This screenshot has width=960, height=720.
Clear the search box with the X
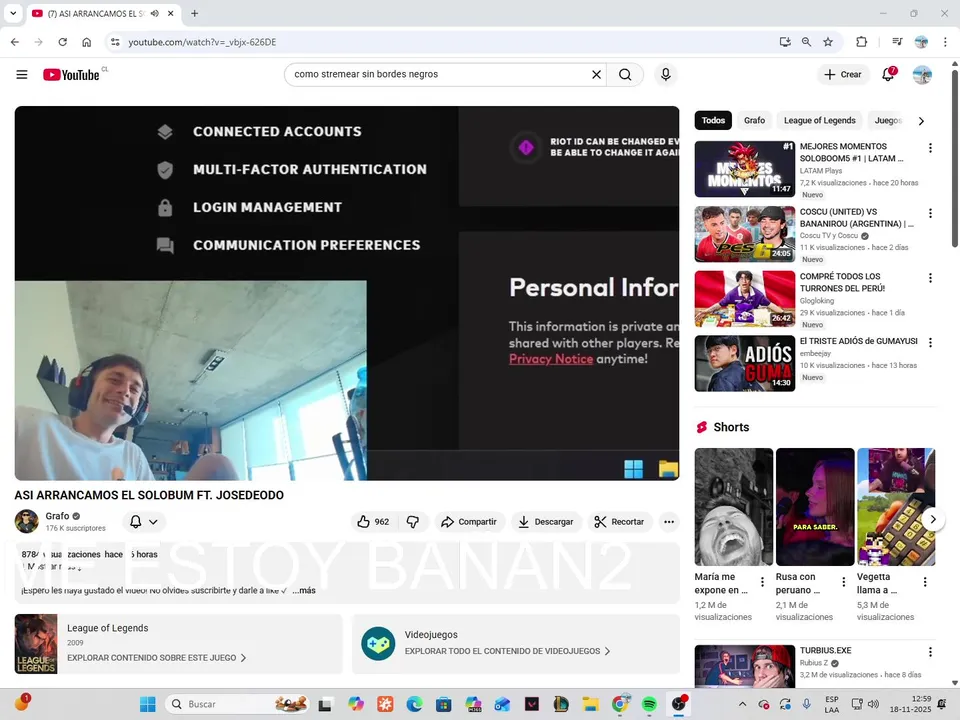point(596,74)
